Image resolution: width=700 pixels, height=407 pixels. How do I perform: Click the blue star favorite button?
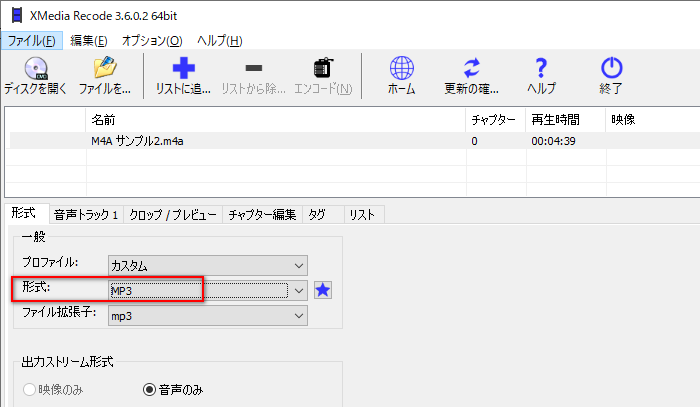pyautogui.click(x=322, y=291)
